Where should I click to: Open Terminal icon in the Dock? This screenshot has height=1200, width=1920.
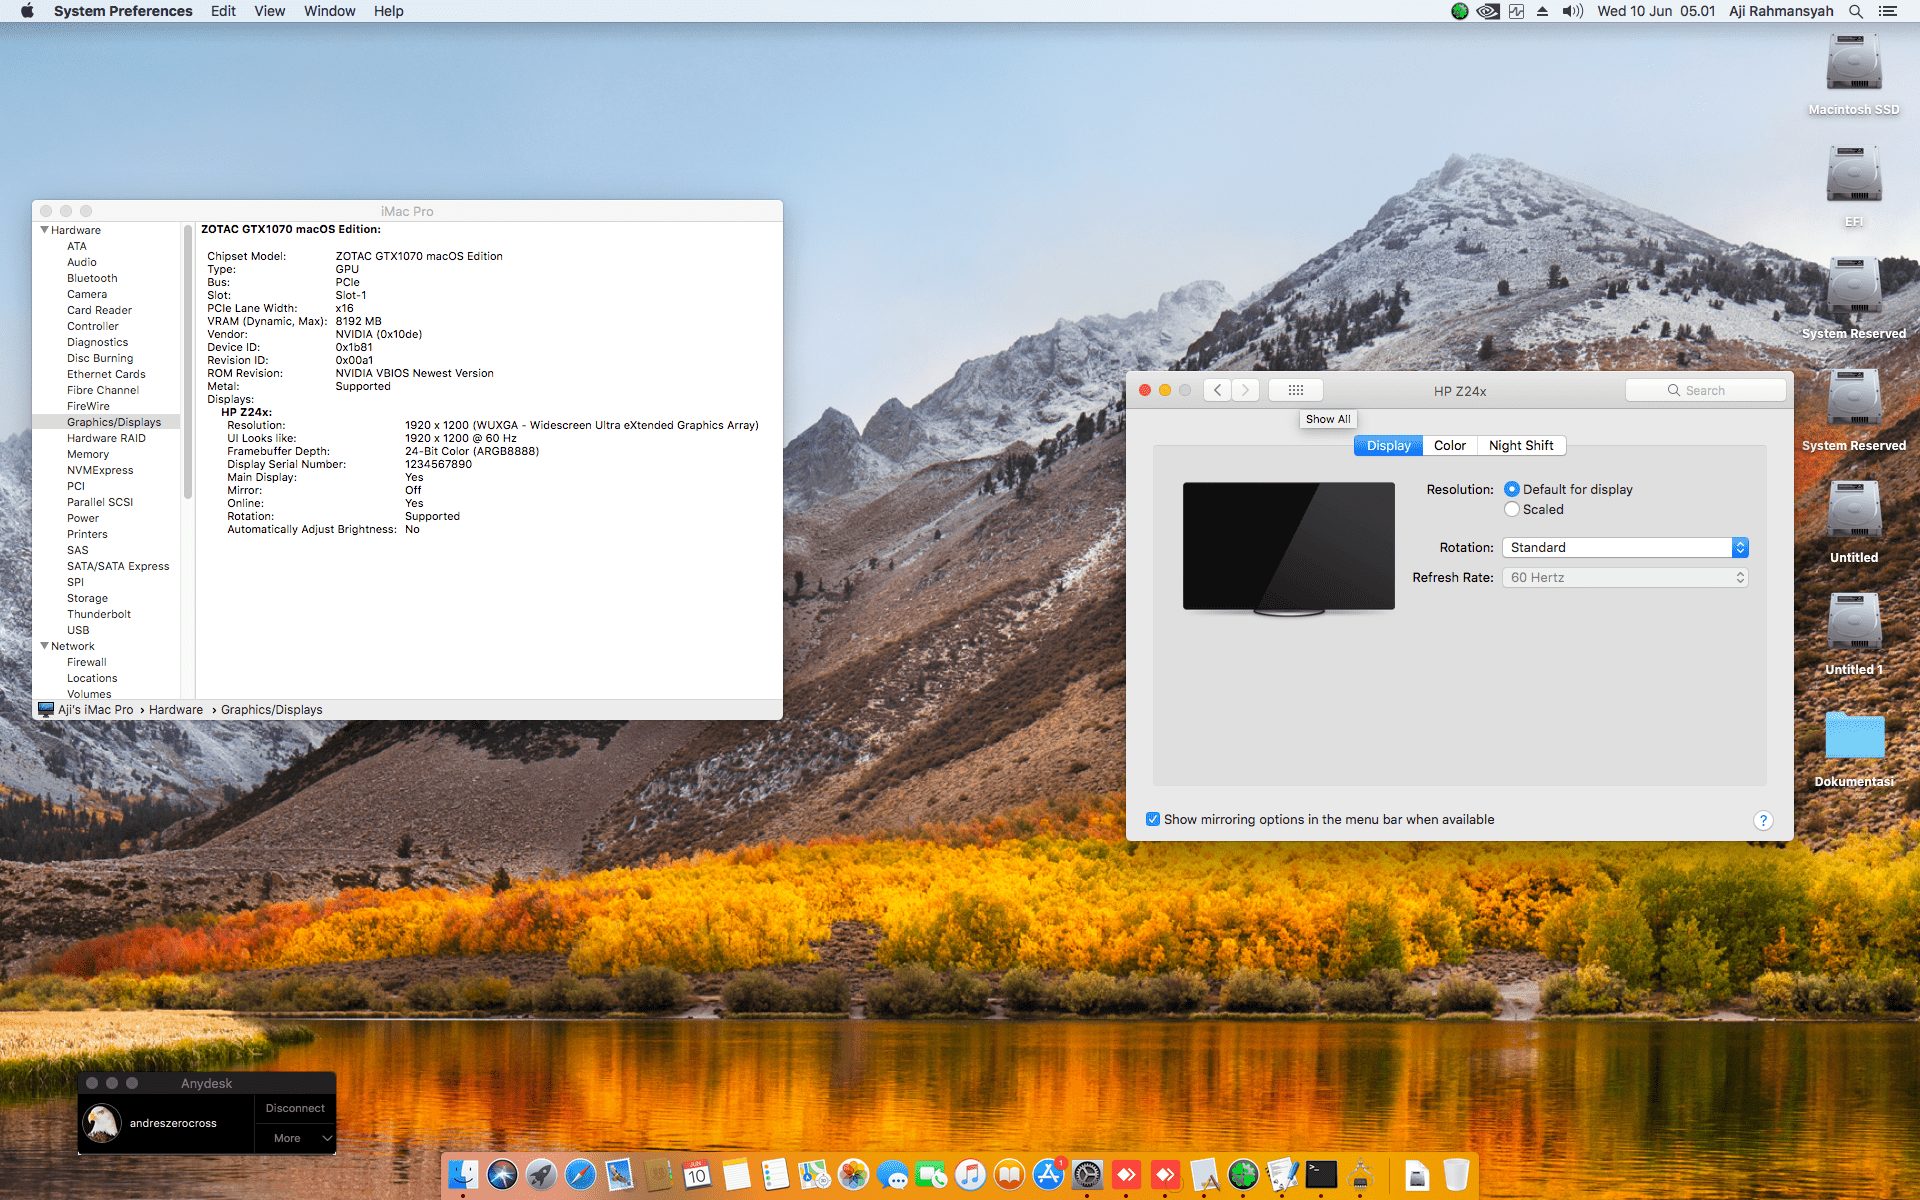1321,1174
